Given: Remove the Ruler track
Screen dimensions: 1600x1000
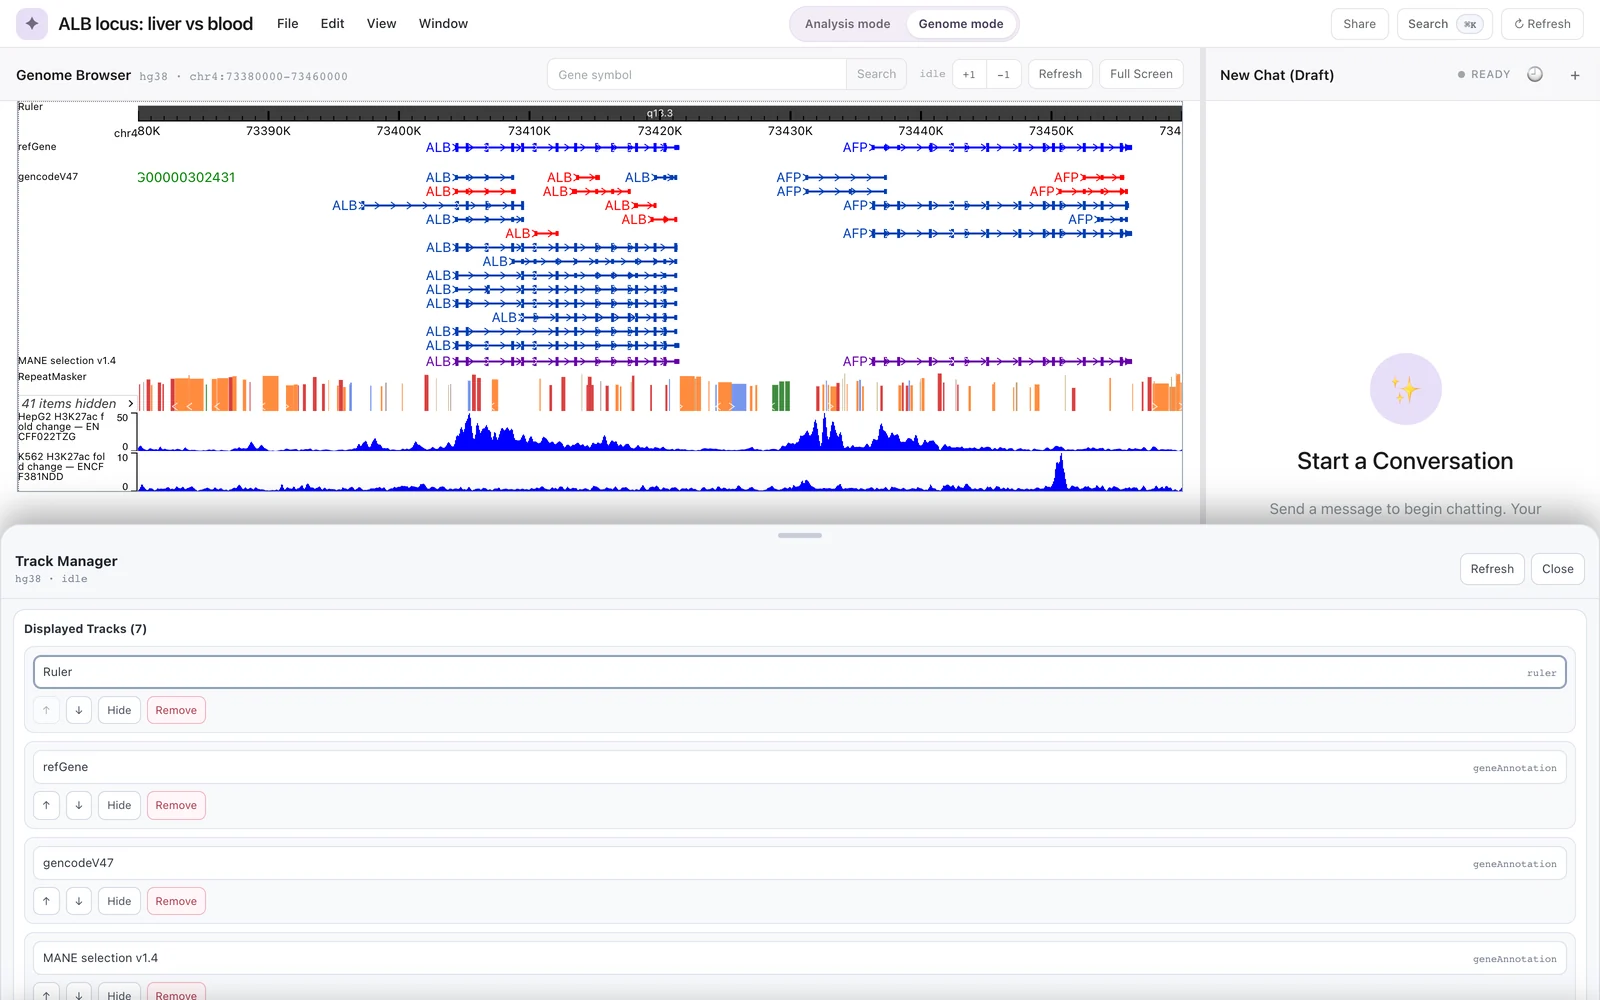Looking at the screenshot, I should [176, 710].
